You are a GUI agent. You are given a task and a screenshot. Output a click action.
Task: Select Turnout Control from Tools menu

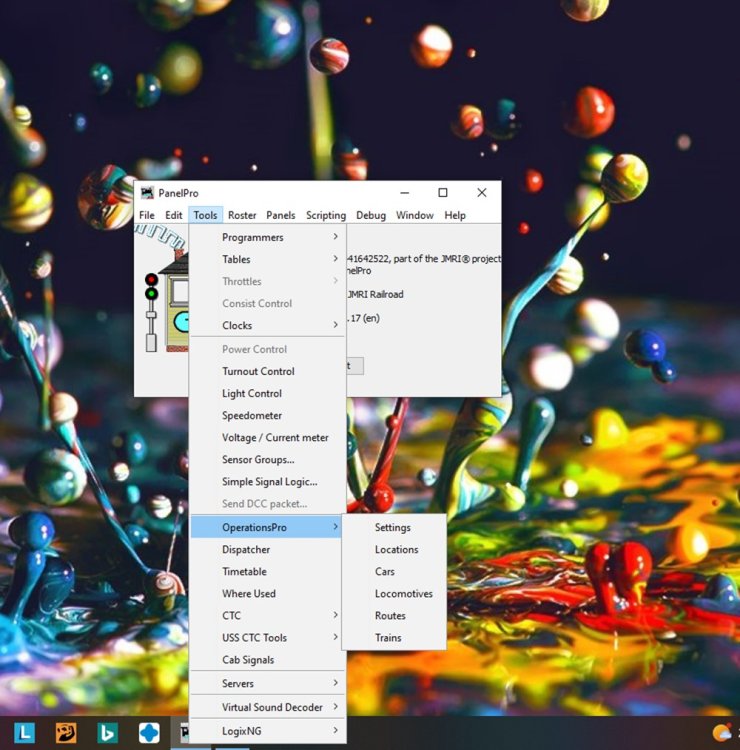point(258,371)
